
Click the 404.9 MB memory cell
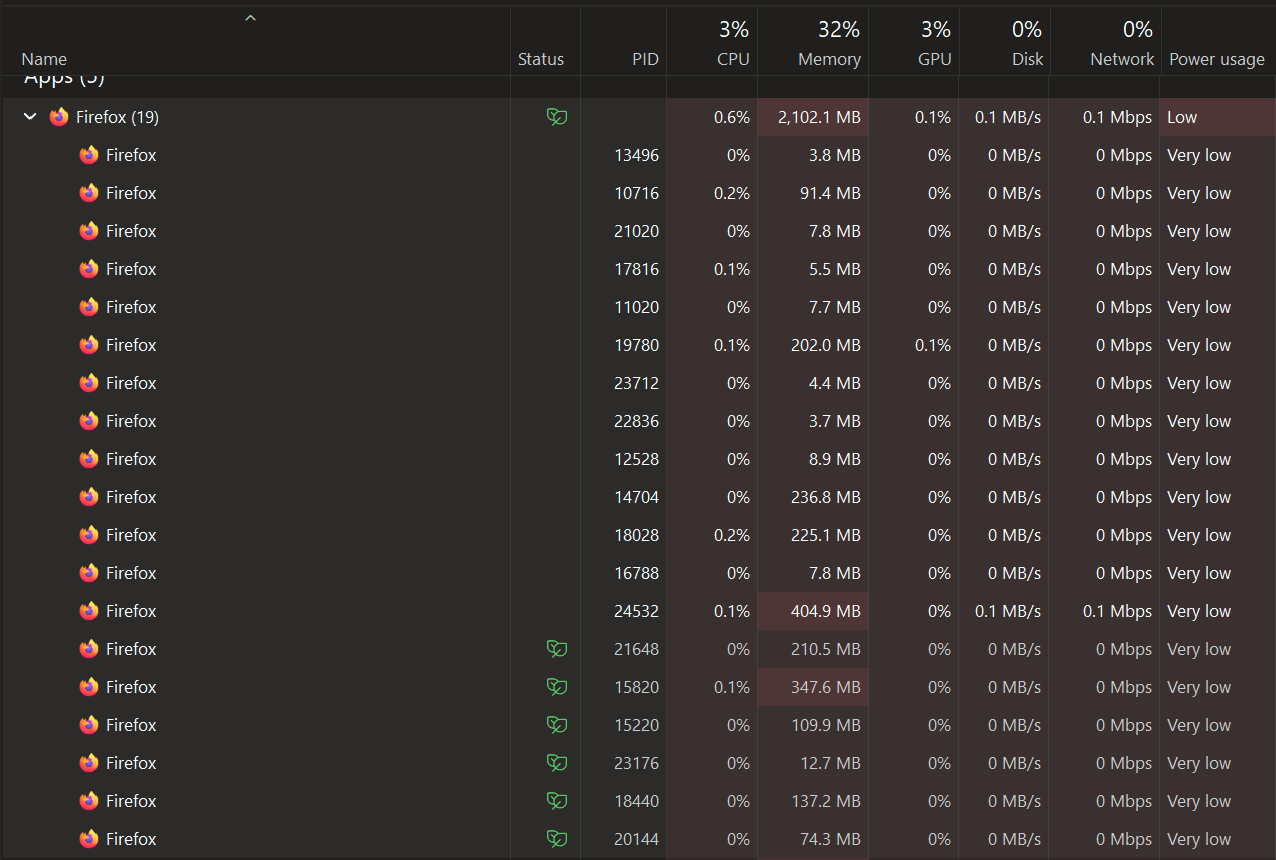813,611
